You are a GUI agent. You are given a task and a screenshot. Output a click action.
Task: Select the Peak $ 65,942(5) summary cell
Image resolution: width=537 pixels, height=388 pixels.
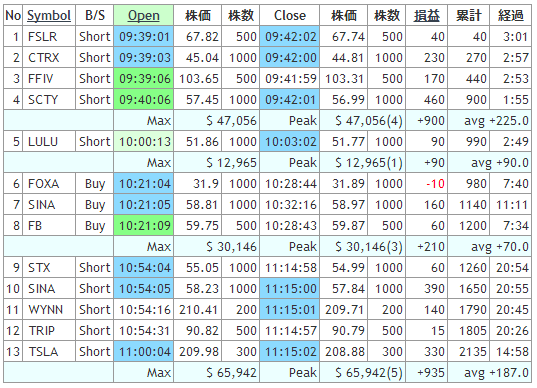tap(363, 373)
